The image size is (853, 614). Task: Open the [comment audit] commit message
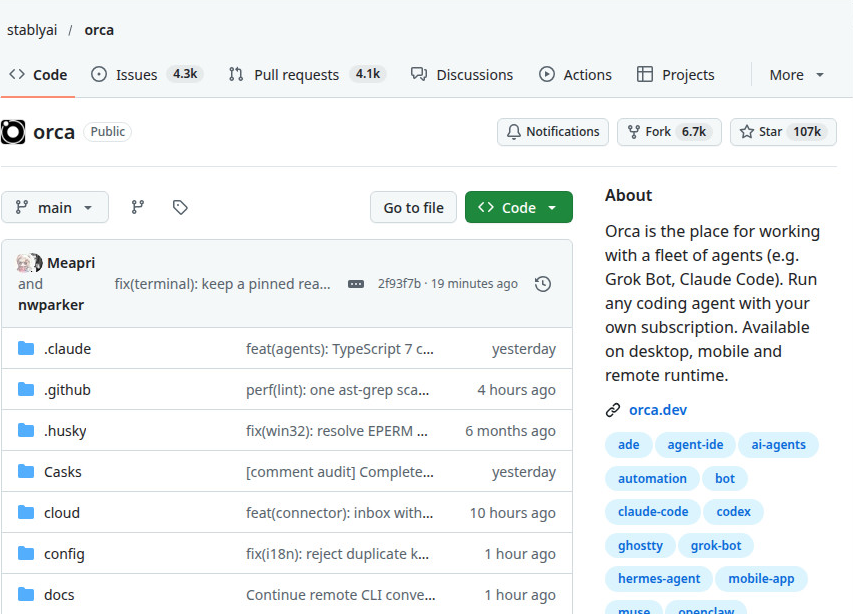[340, 472]
